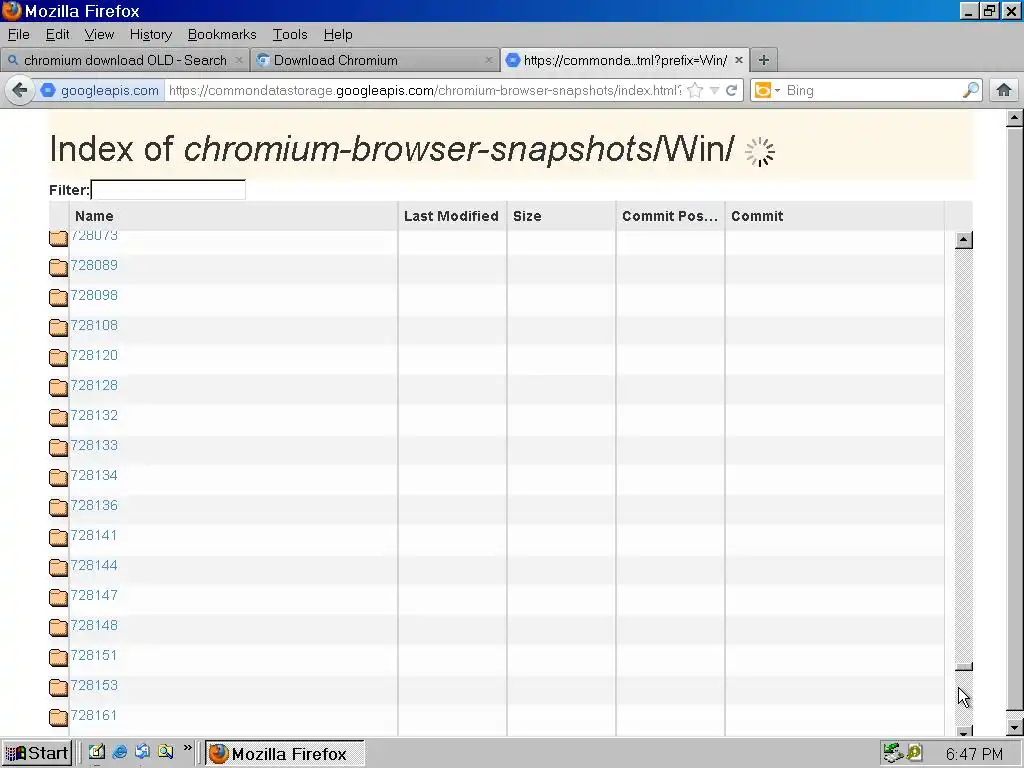The height and width of the screenshot is (768, 1024).
Task: Open the File menu
Action: pos(18,35)
